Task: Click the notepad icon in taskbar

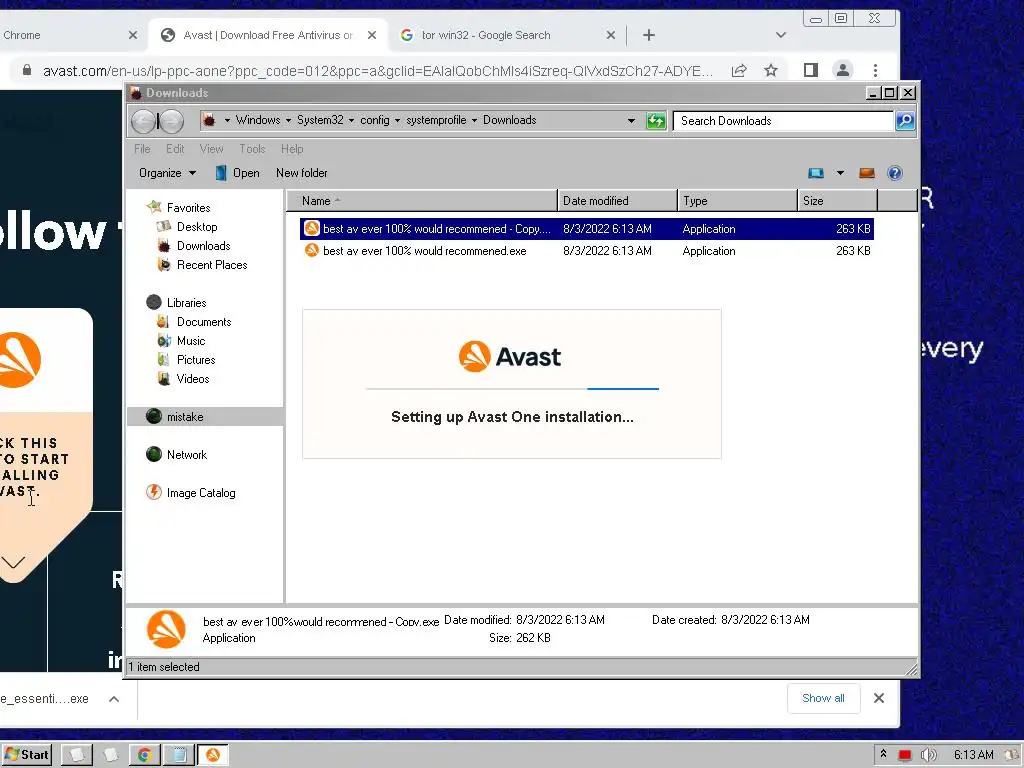Action: click(x=178, y=755)
